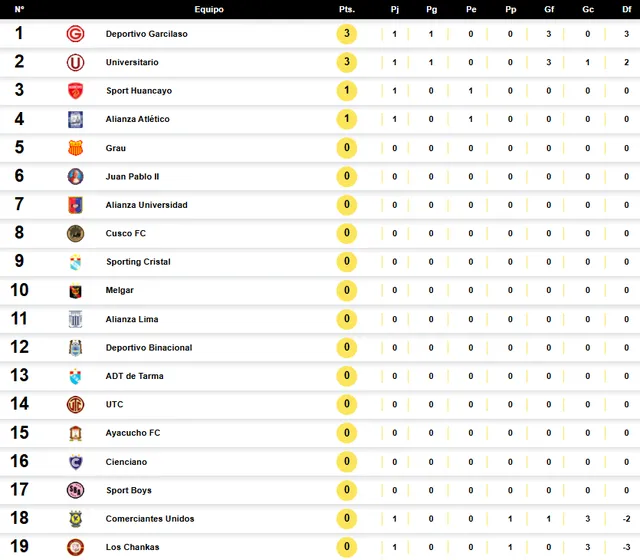Click the Grau striped orange crest

coord(76,148)
